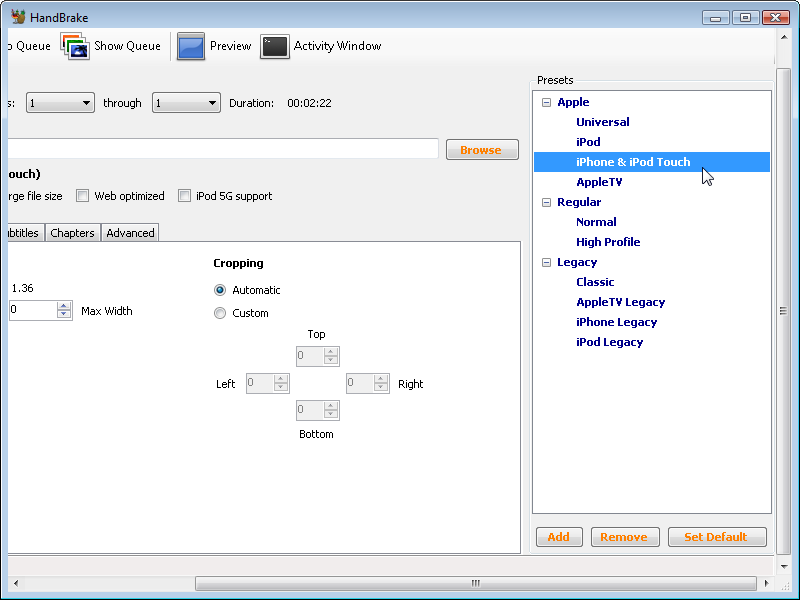
Task: Enable iPod 5G support
Action: tap(185, 195)
